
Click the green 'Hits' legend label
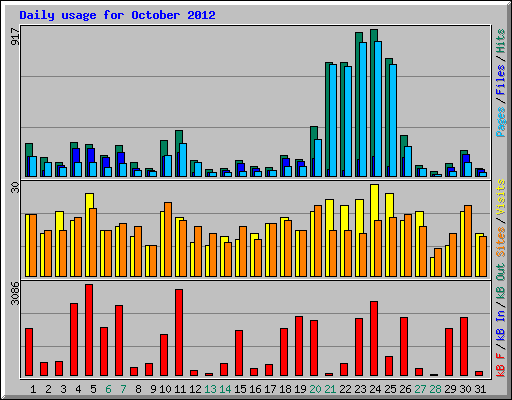[501, 41]
